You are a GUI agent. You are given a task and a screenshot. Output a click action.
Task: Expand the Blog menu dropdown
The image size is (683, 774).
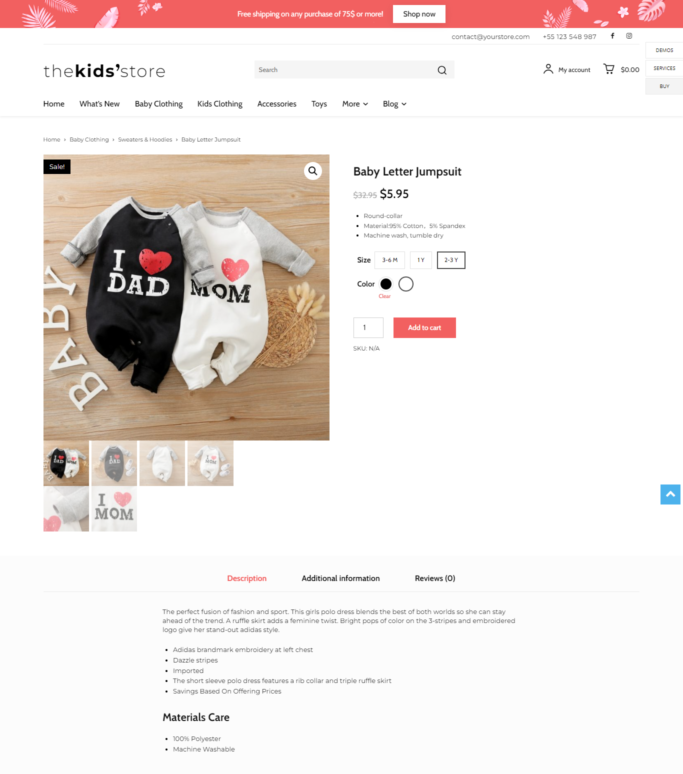(x=394, y=104)
